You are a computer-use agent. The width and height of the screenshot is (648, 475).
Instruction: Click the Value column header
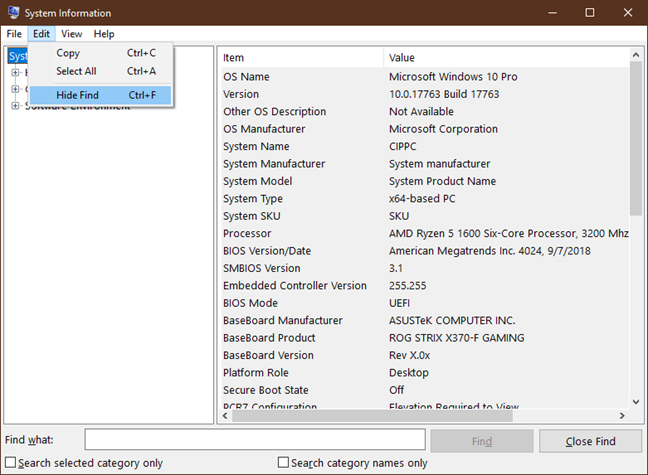tap(507, 57)
